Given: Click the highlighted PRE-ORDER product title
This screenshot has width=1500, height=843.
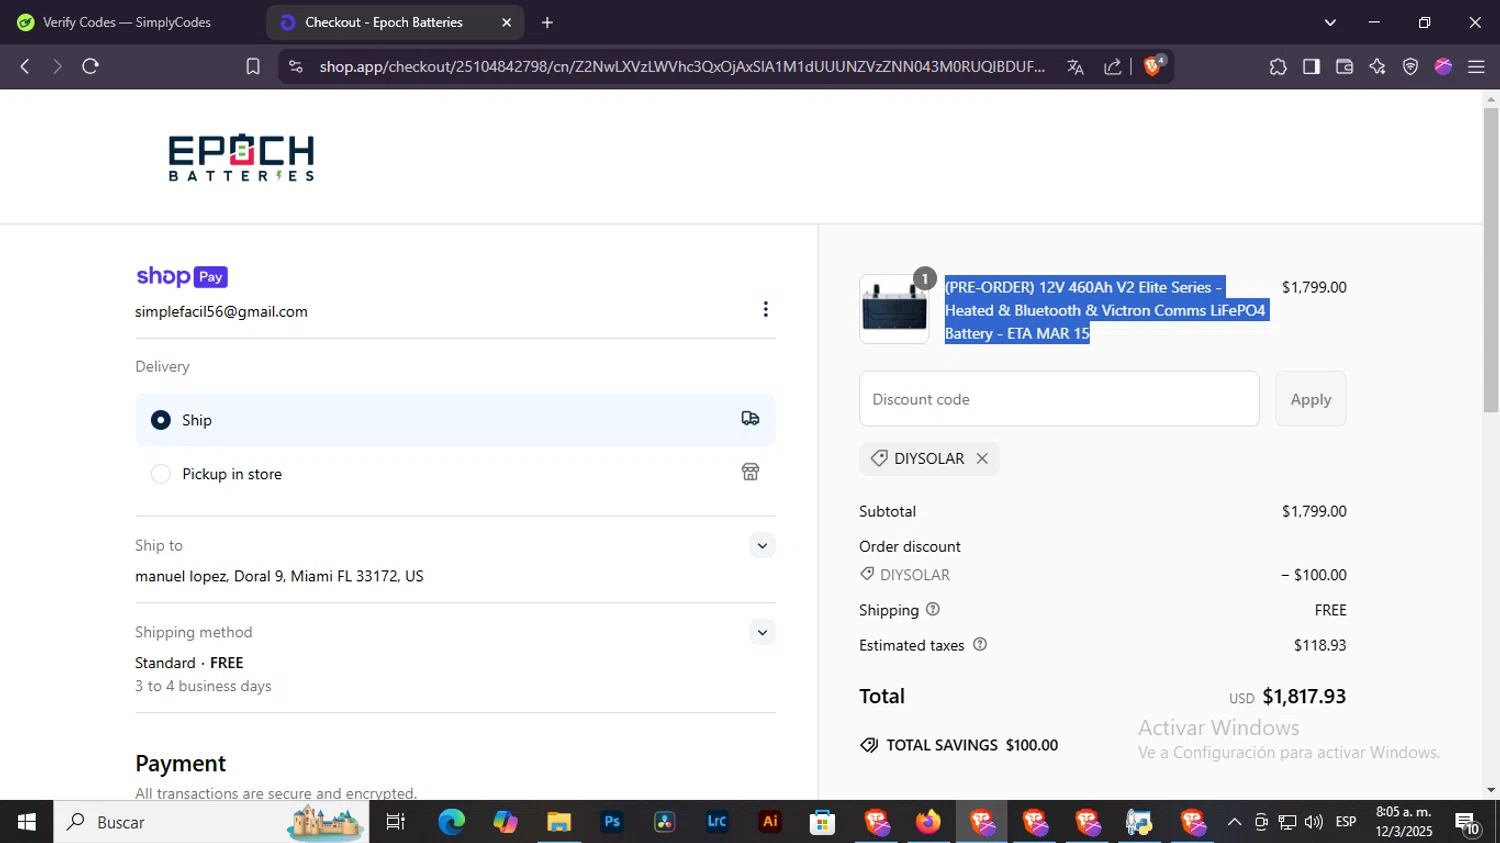Looking at the screenshot, I should tap(1105, 310).
